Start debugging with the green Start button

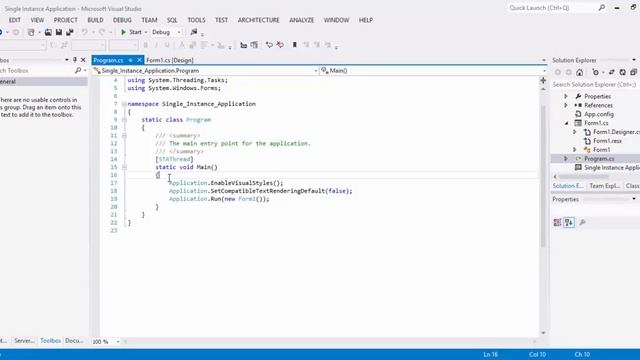click(131, 32)
